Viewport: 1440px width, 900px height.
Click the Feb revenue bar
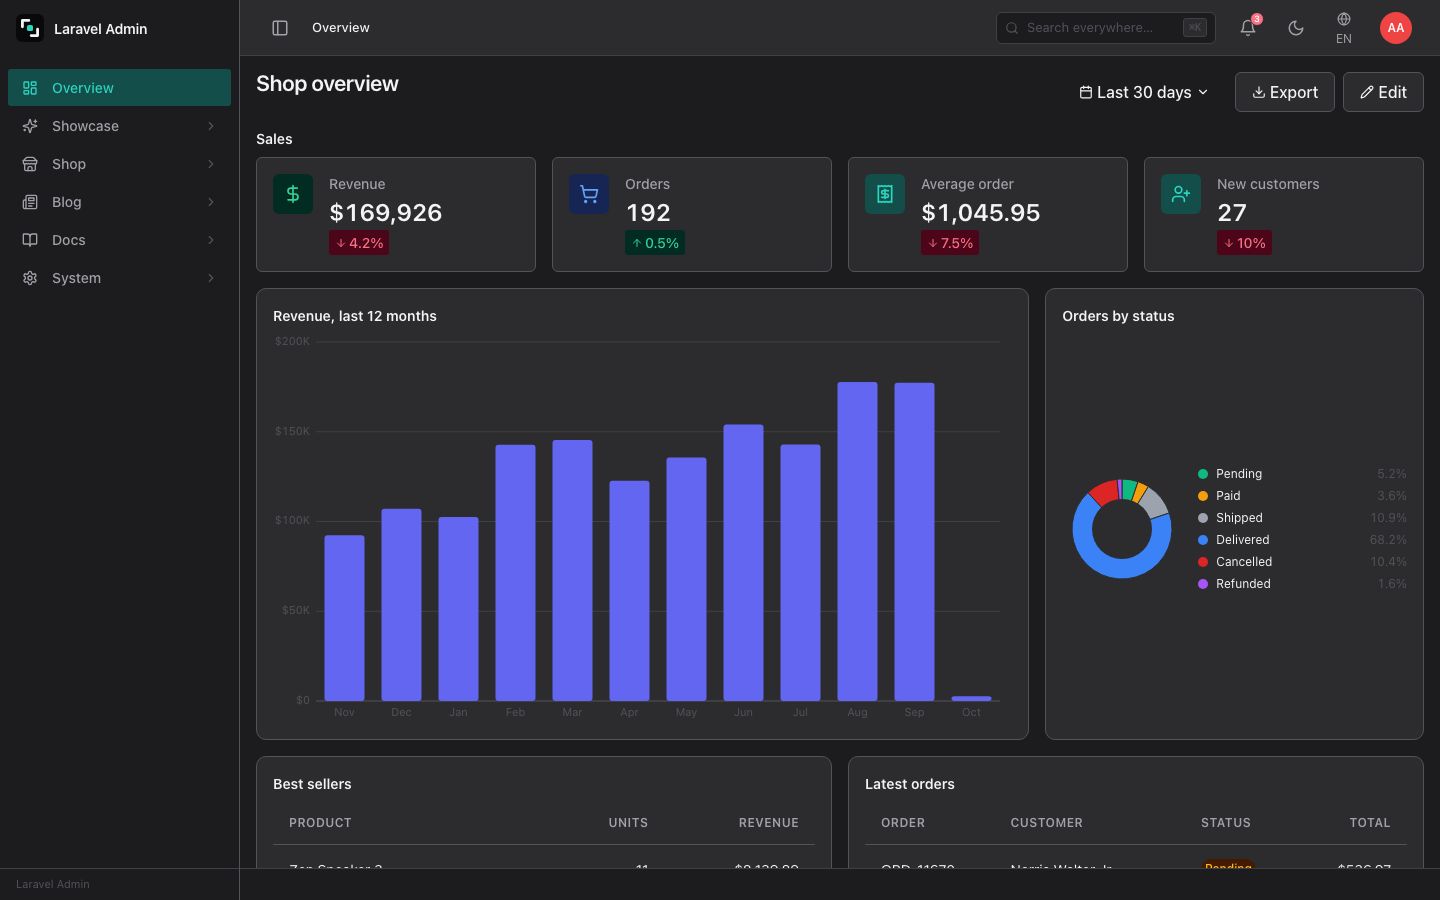click(x=515, y=572)
